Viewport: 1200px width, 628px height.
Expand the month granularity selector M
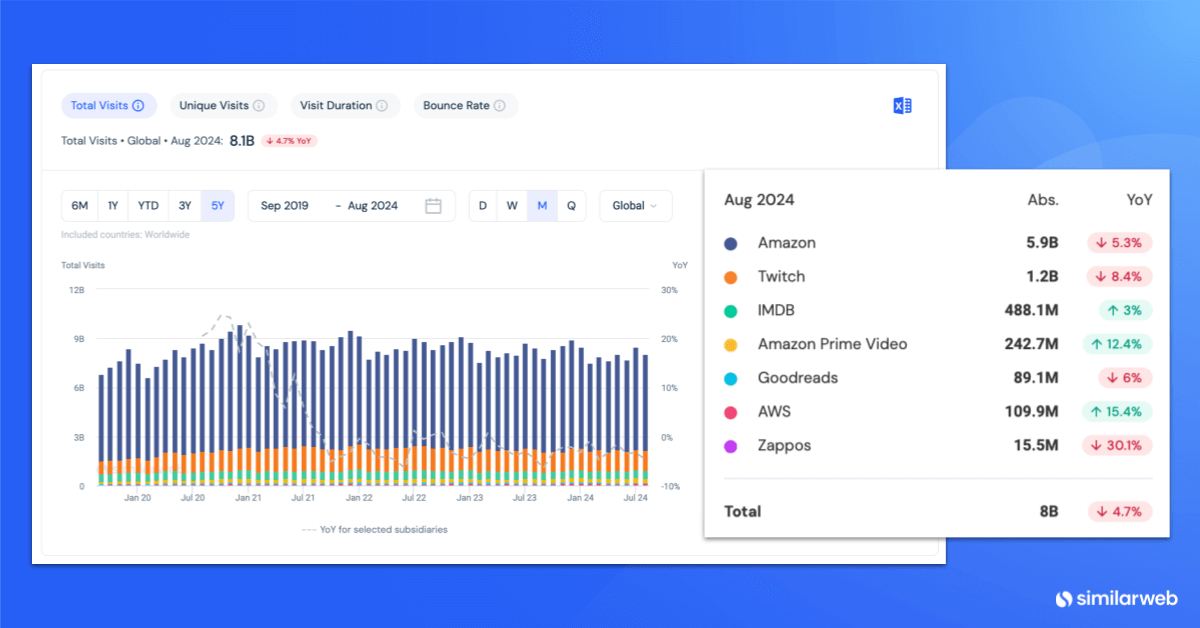542,205
